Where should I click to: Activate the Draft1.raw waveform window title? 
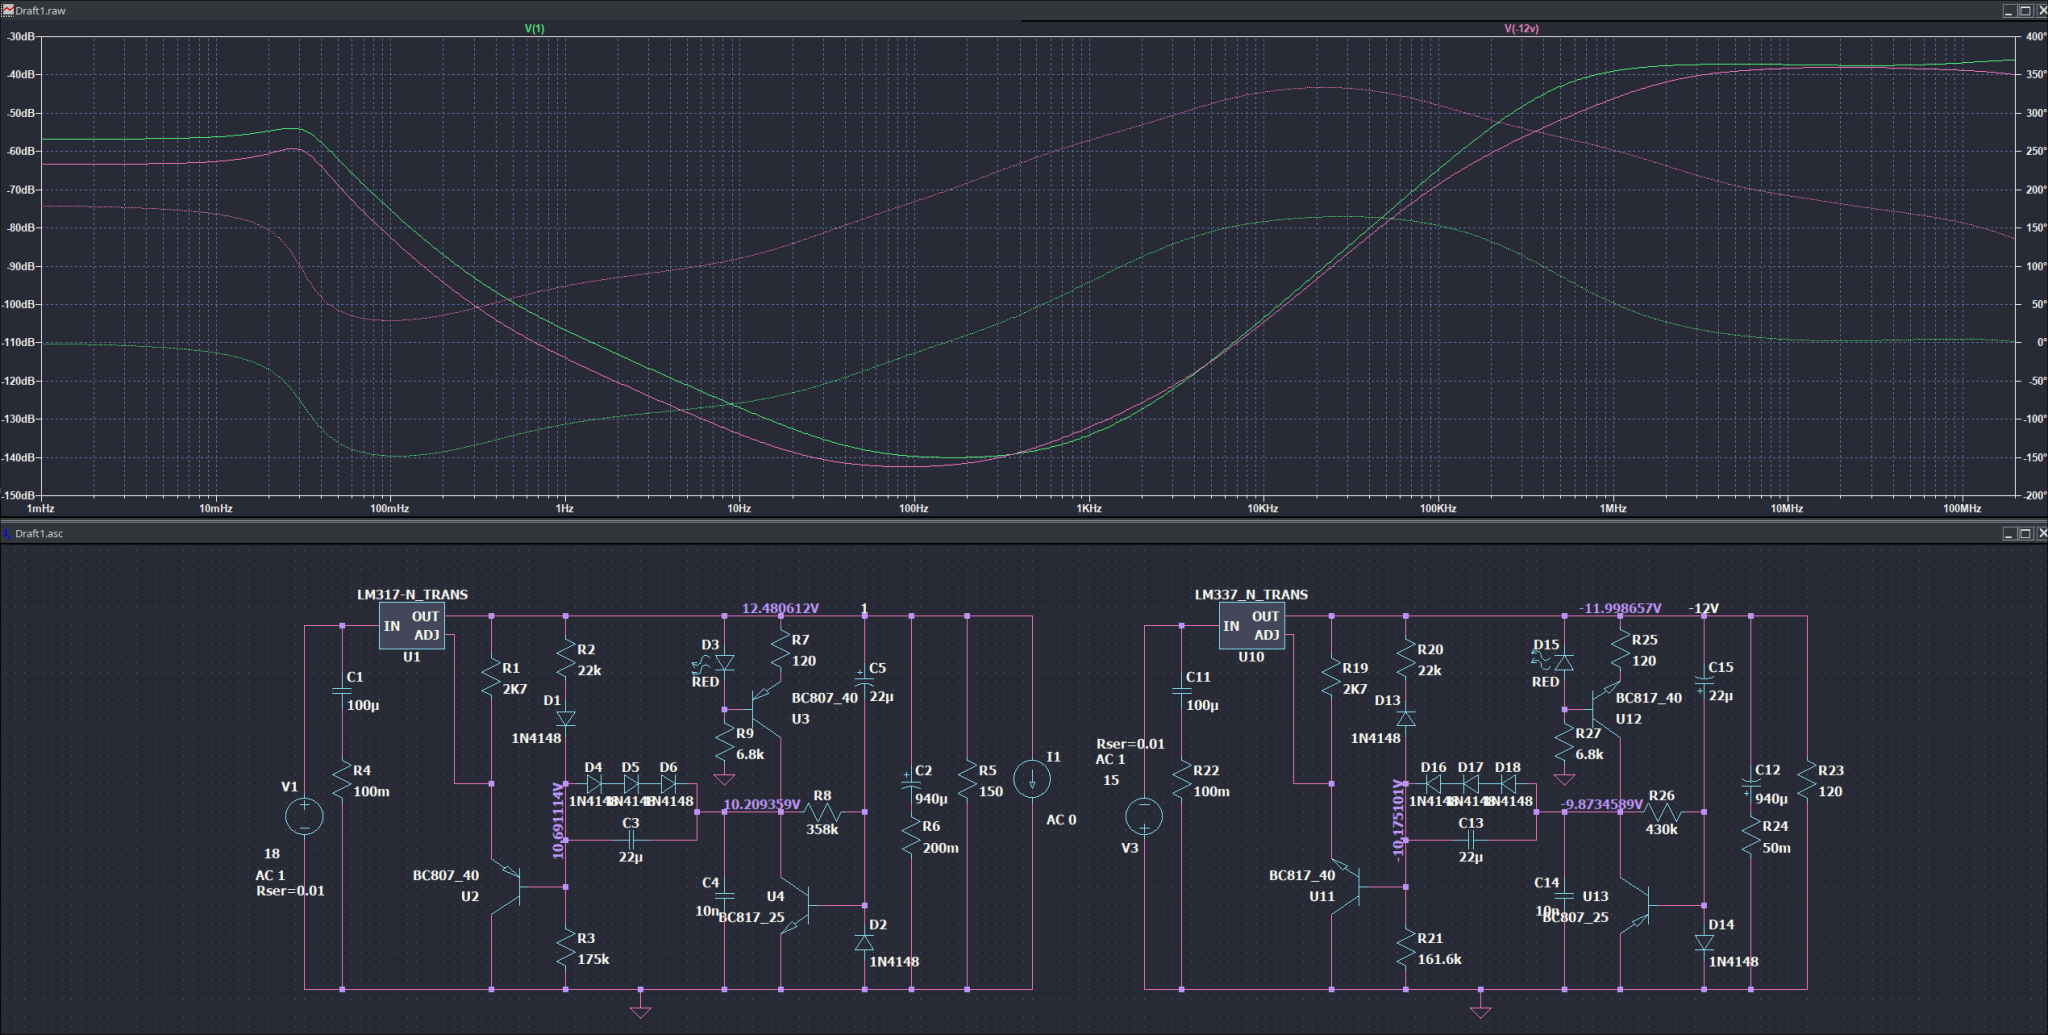point(40,11)
